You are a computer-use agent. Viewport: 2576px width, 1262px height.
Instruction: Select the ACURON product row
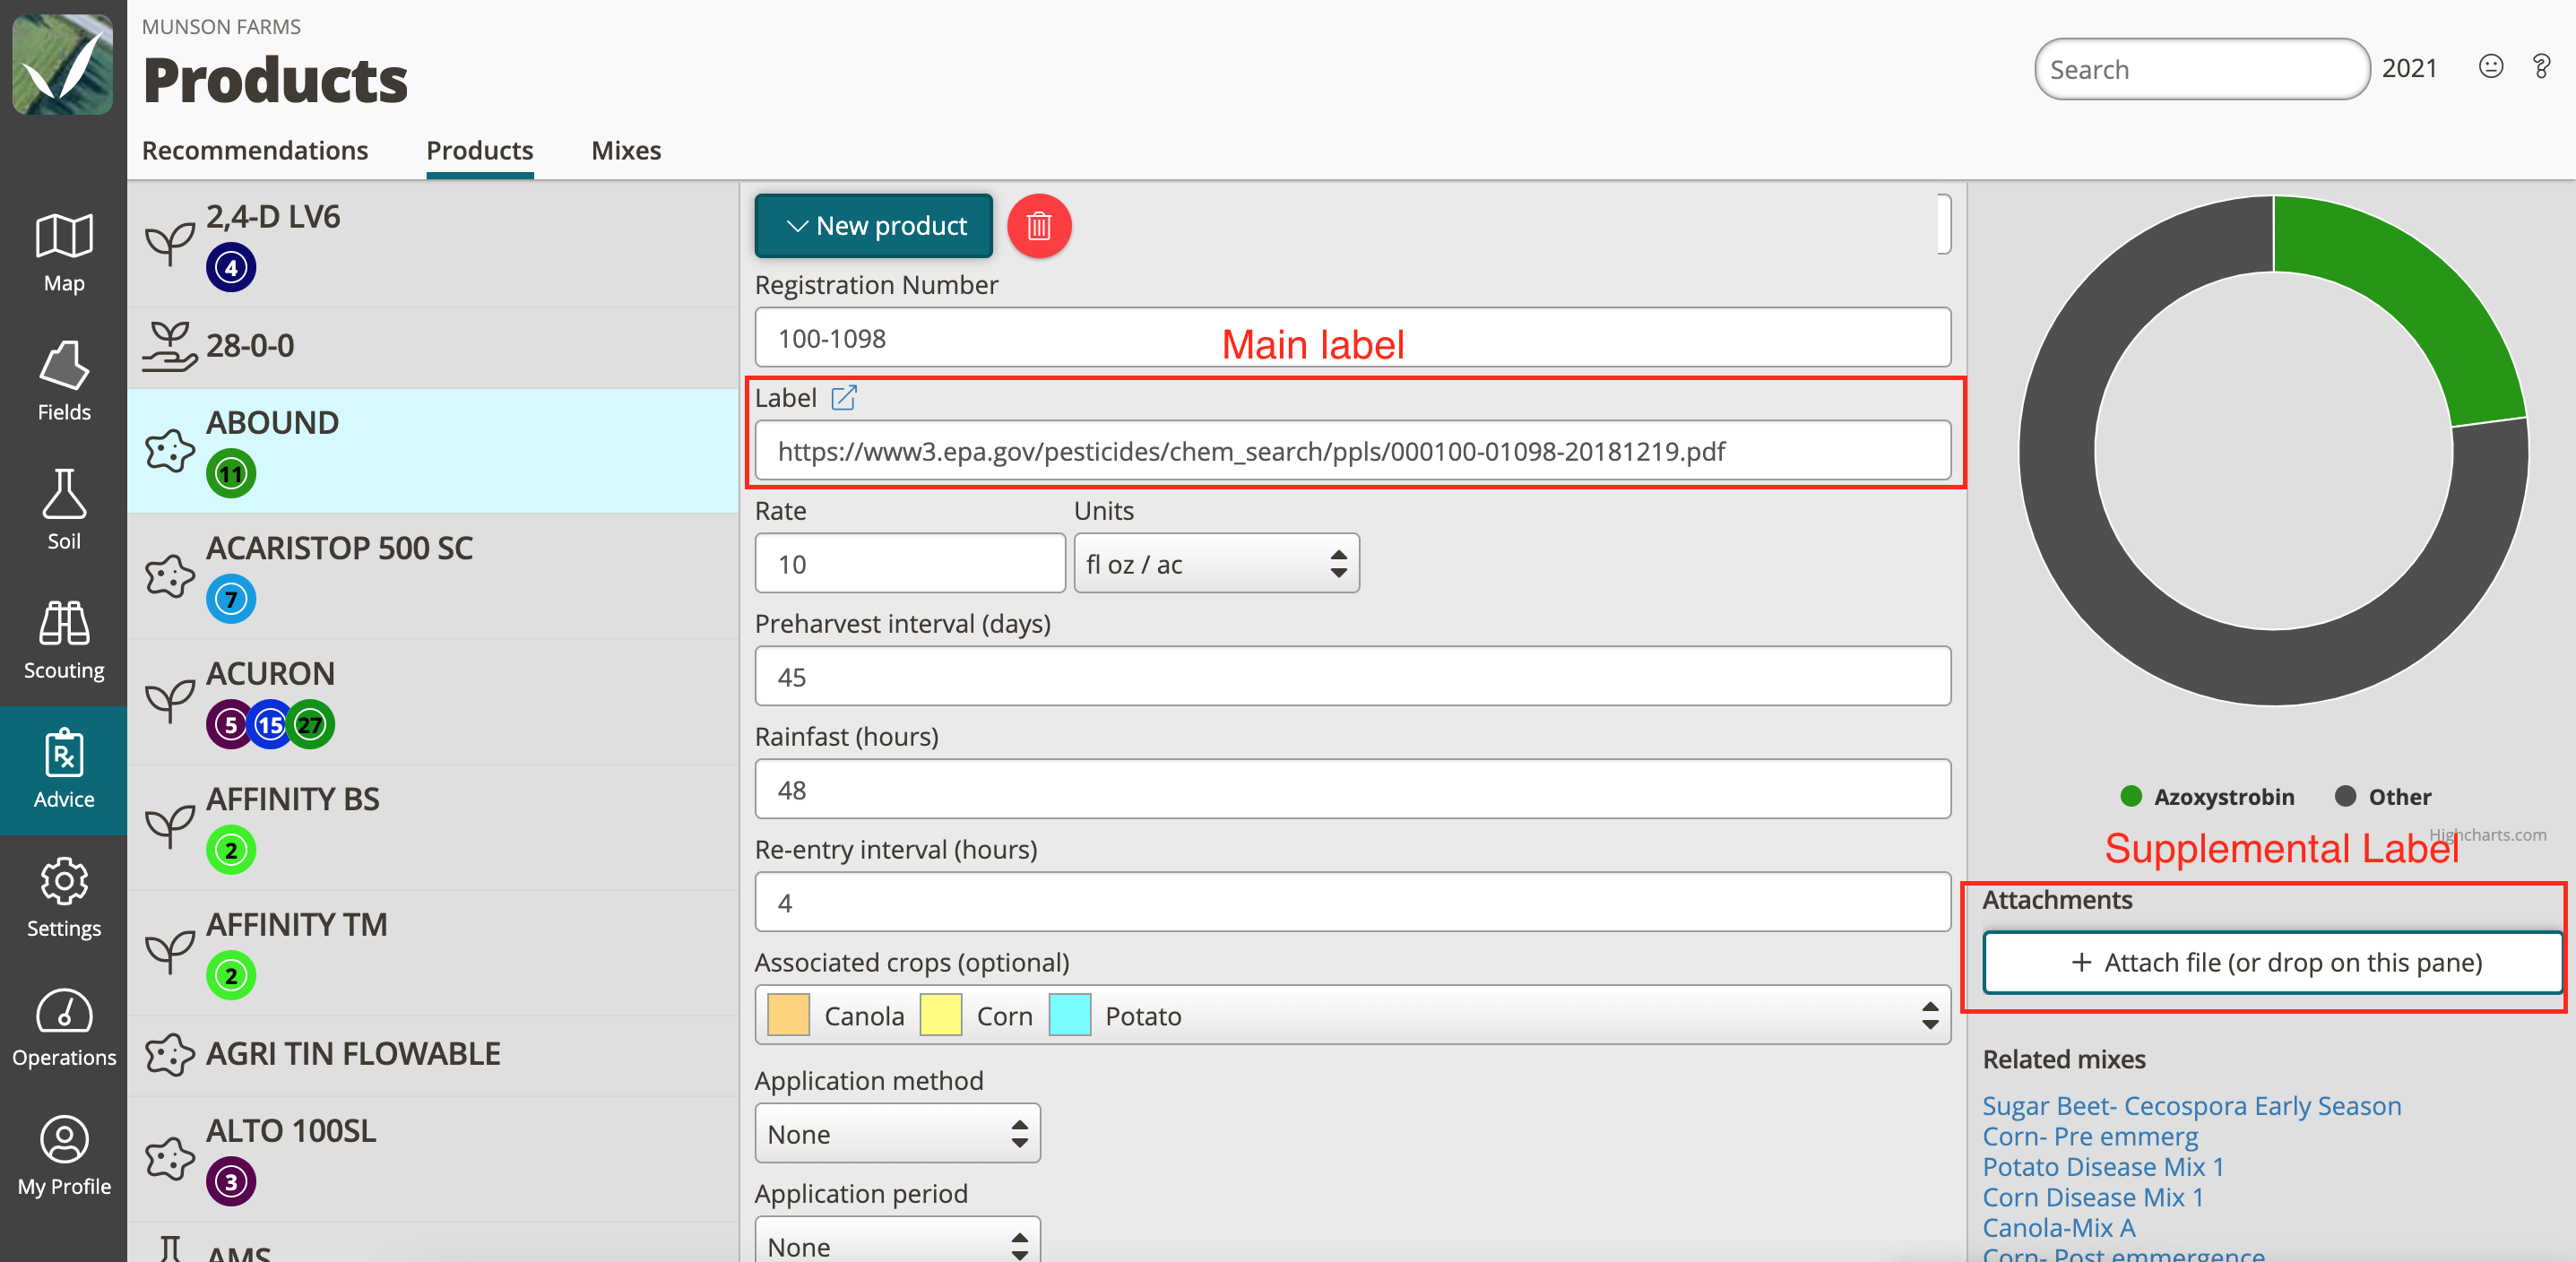point(433,703)
